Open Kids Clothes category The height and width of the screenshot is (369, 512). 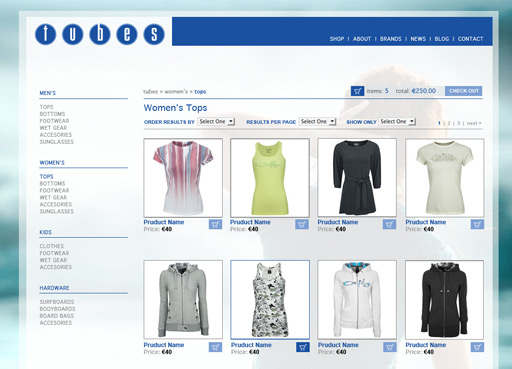pyautogui.click(x=52, y=246)
